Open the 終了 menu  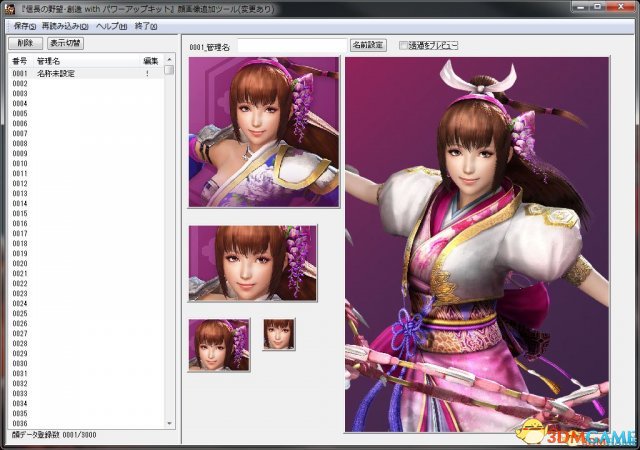[146, 27]
